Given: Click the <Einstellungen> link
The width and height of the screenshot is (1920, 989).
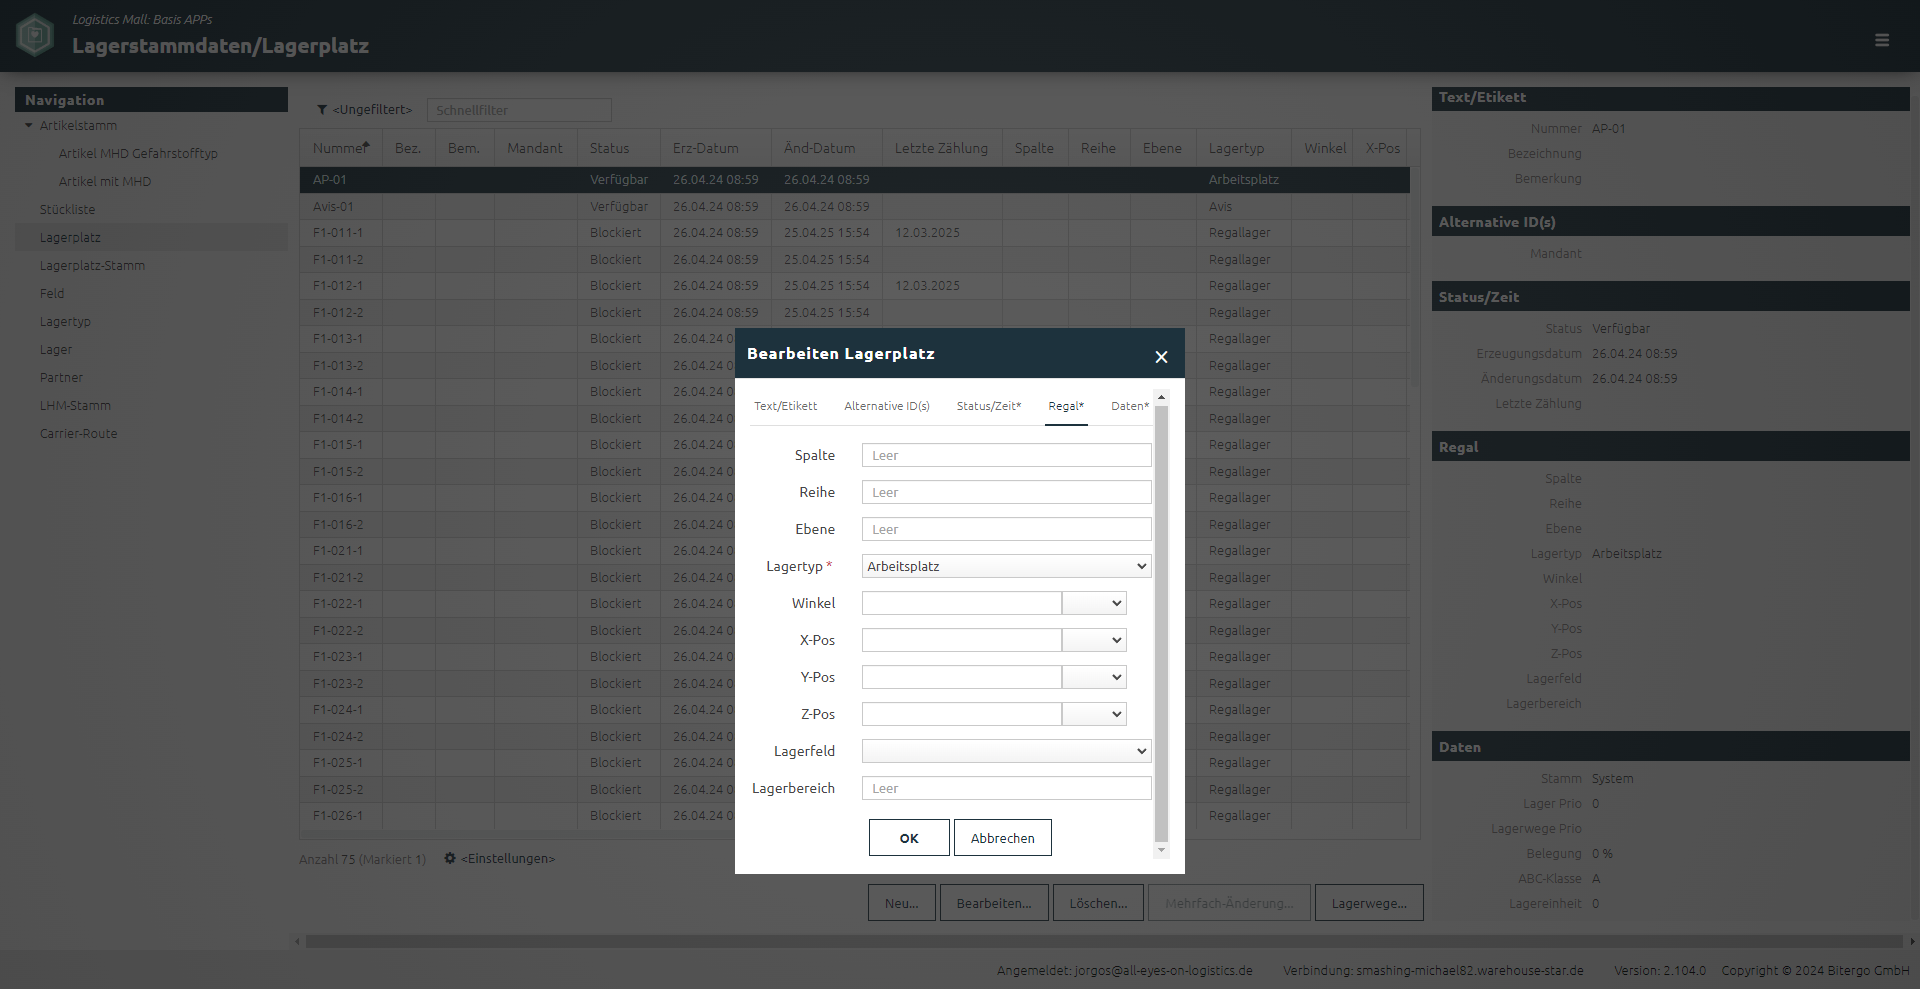Looking at the screenshot, I should 508,859.
